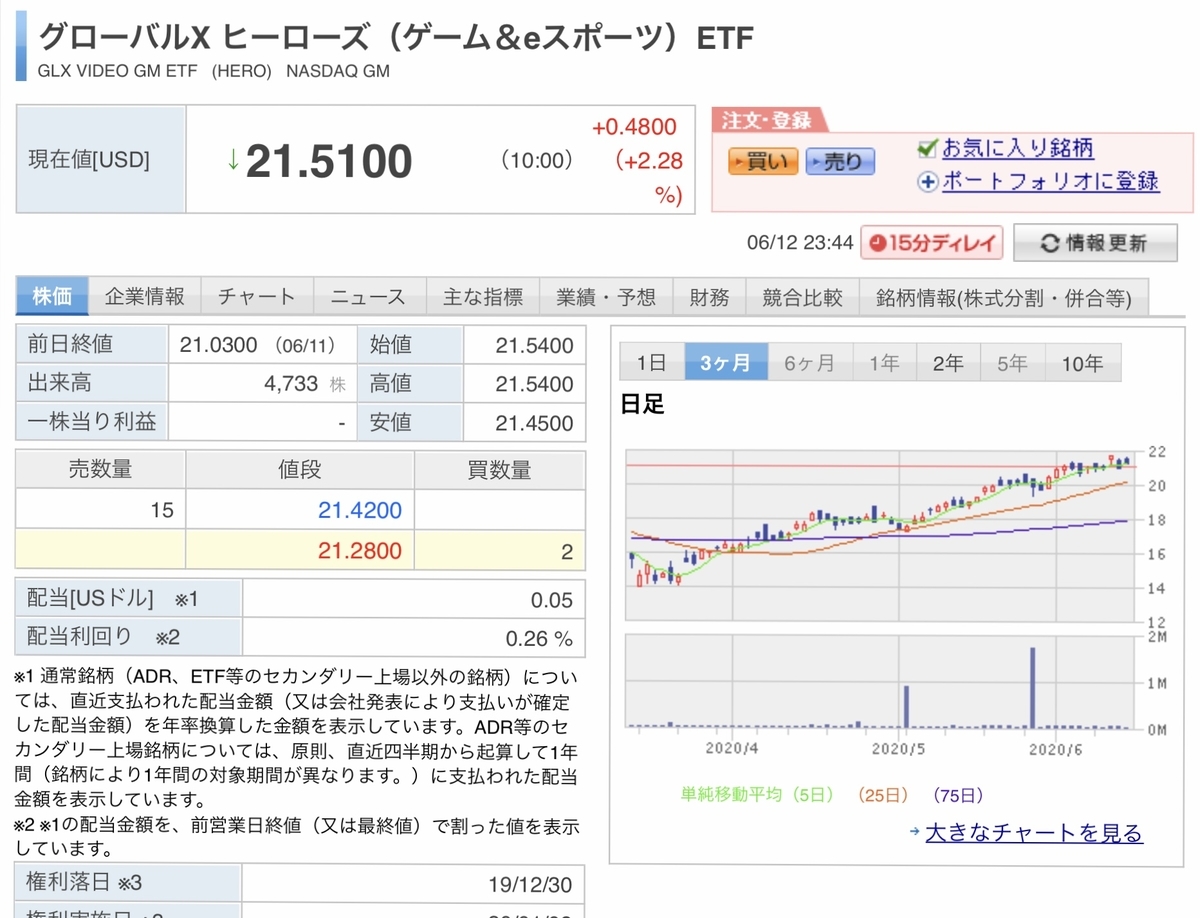
Task: Toggle the お気に入り銘柄 checkbox
Action: (927, 149)
